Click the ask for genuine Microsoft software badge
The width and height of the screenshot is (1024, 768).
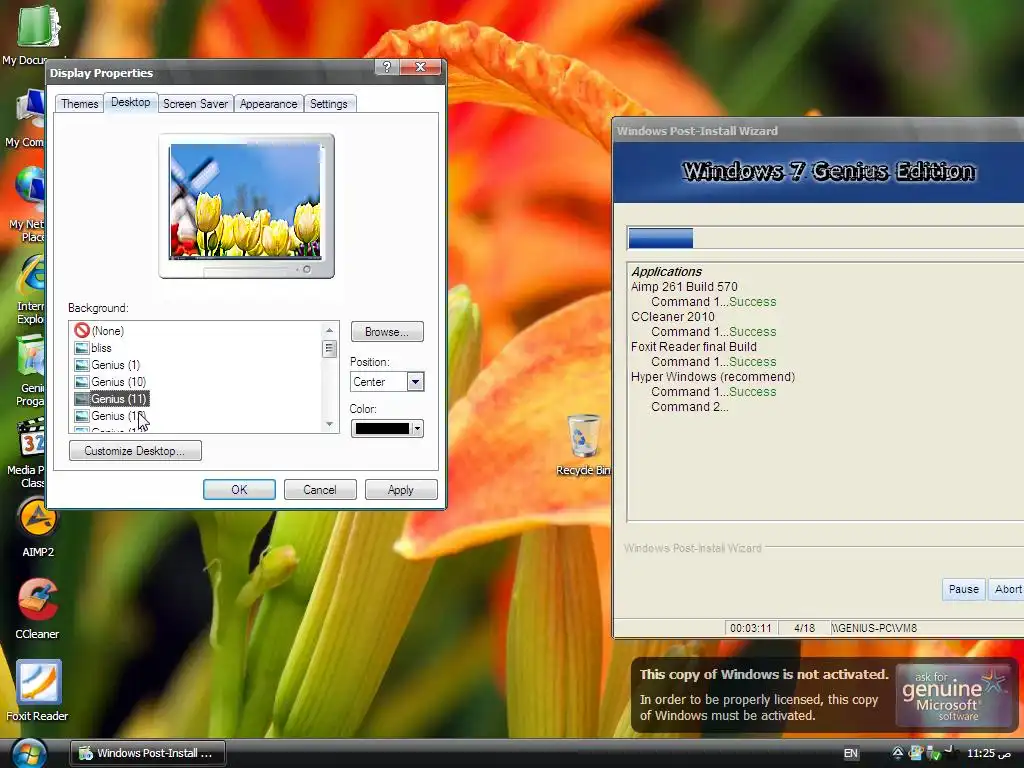(954, 696)
